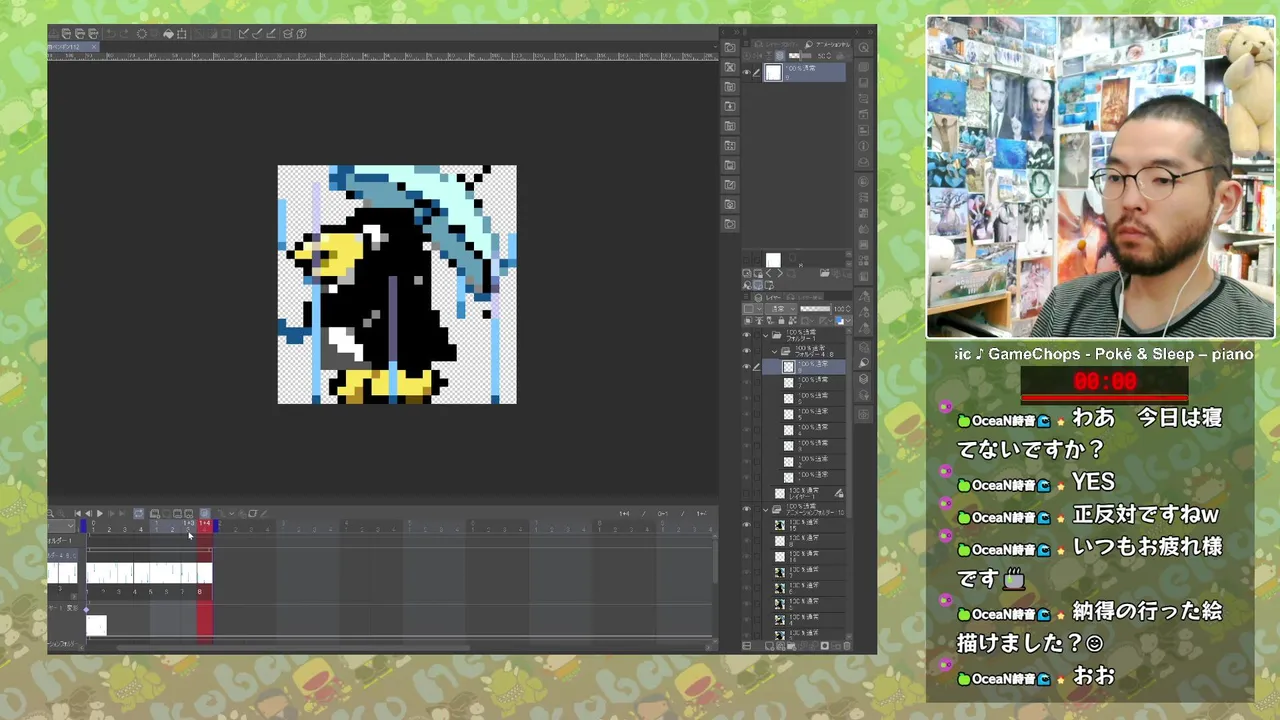Viewport: 1280px width, 720px height.
Task: Select the open canvas document tab
Action: click(x=73, y=47)
